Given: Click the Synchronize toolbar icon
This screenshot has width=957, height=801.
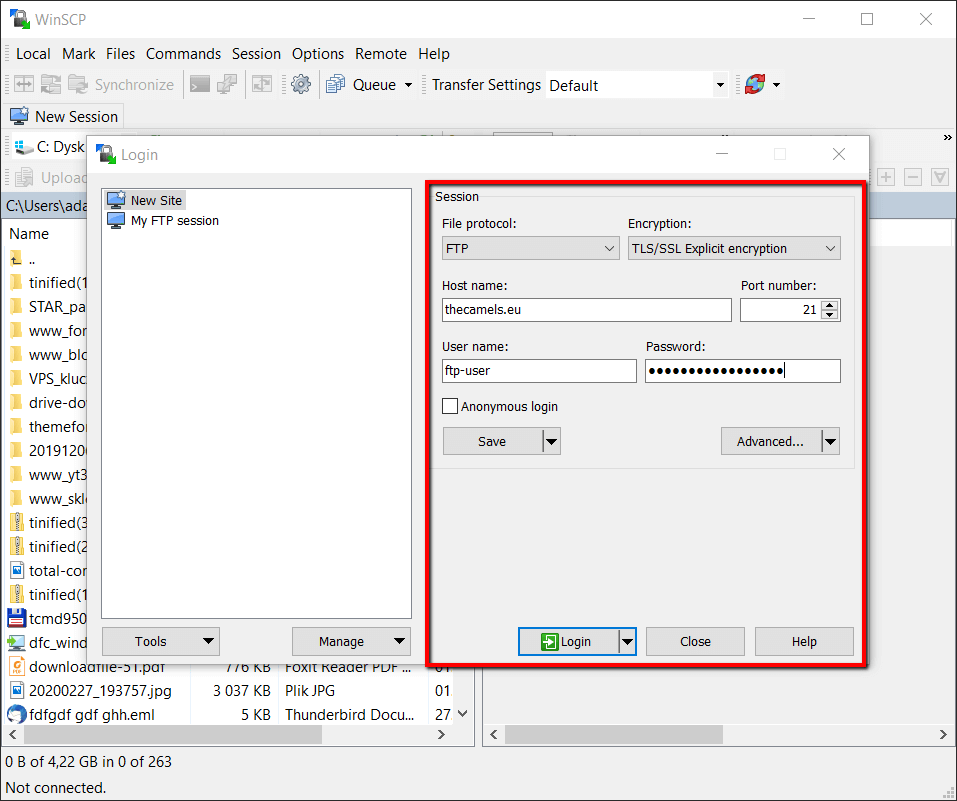Looking at the screenshot, I should click(x=77, y=85).
